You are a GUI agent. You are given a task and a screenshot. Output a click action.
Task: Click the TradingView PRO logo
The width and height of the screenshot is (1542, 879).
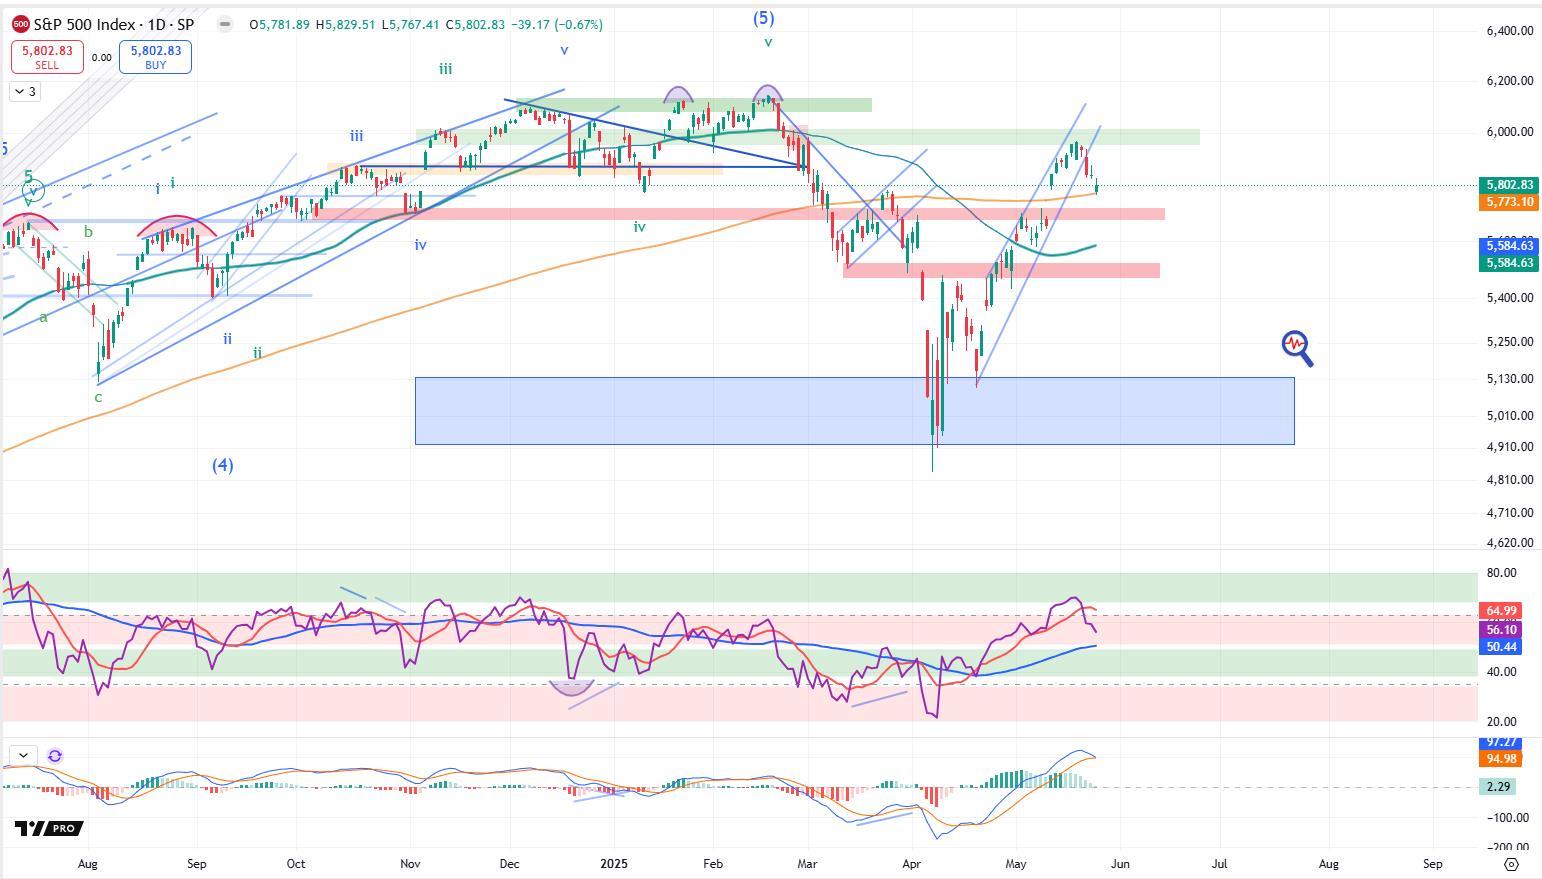[48, 828]
